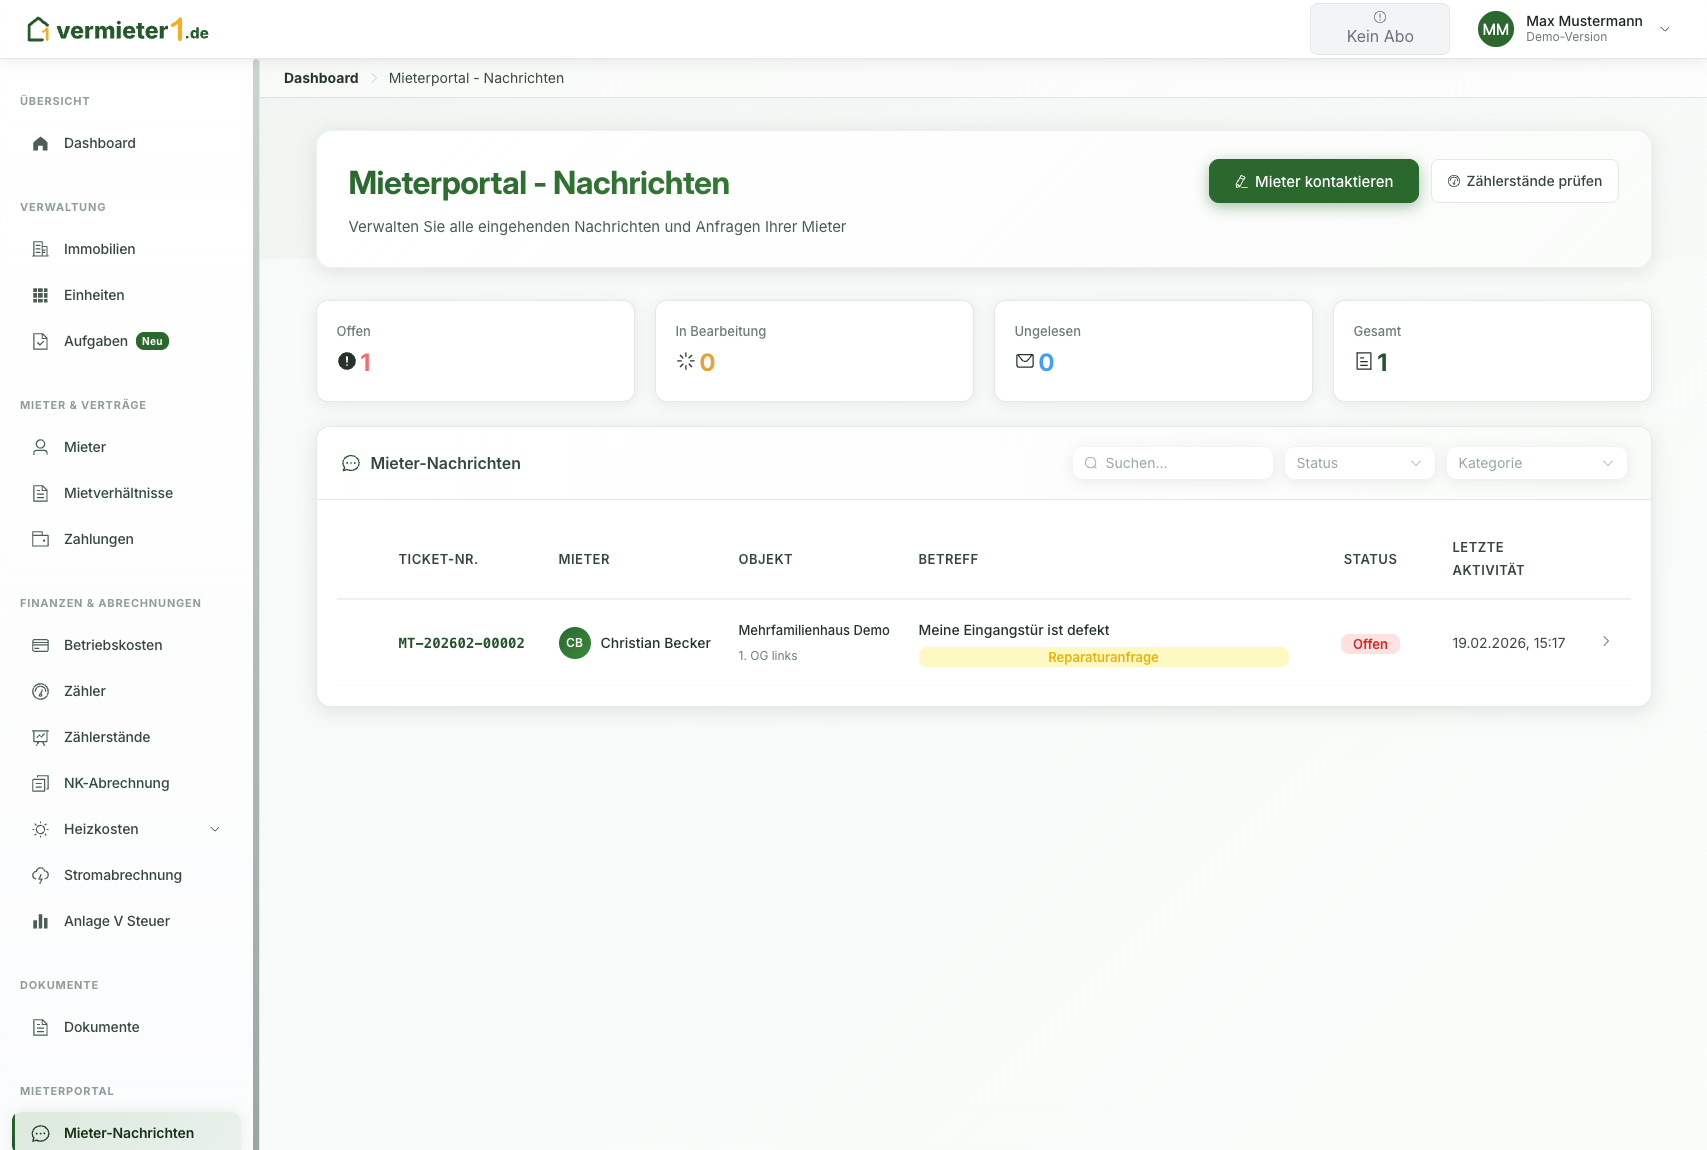Expand the Status filter dropdown
The height and width of the screenshot is (1150, 1707).
(x=1358, y=462)
